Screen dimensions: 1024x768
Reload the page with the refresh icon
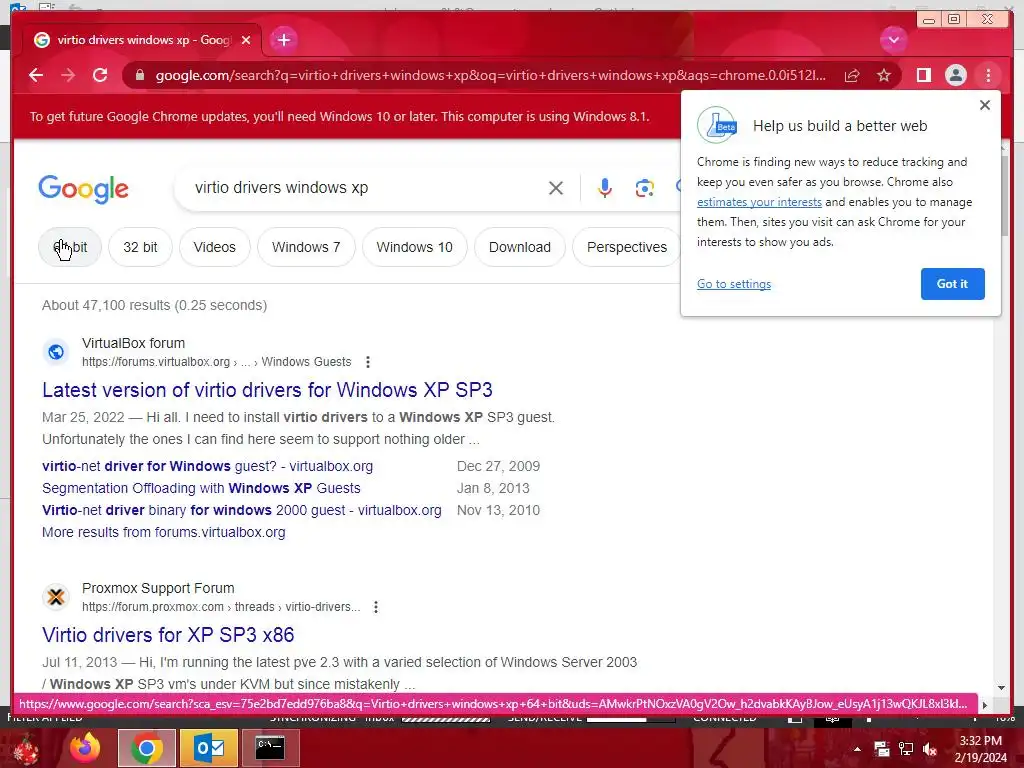pos(100,75)
